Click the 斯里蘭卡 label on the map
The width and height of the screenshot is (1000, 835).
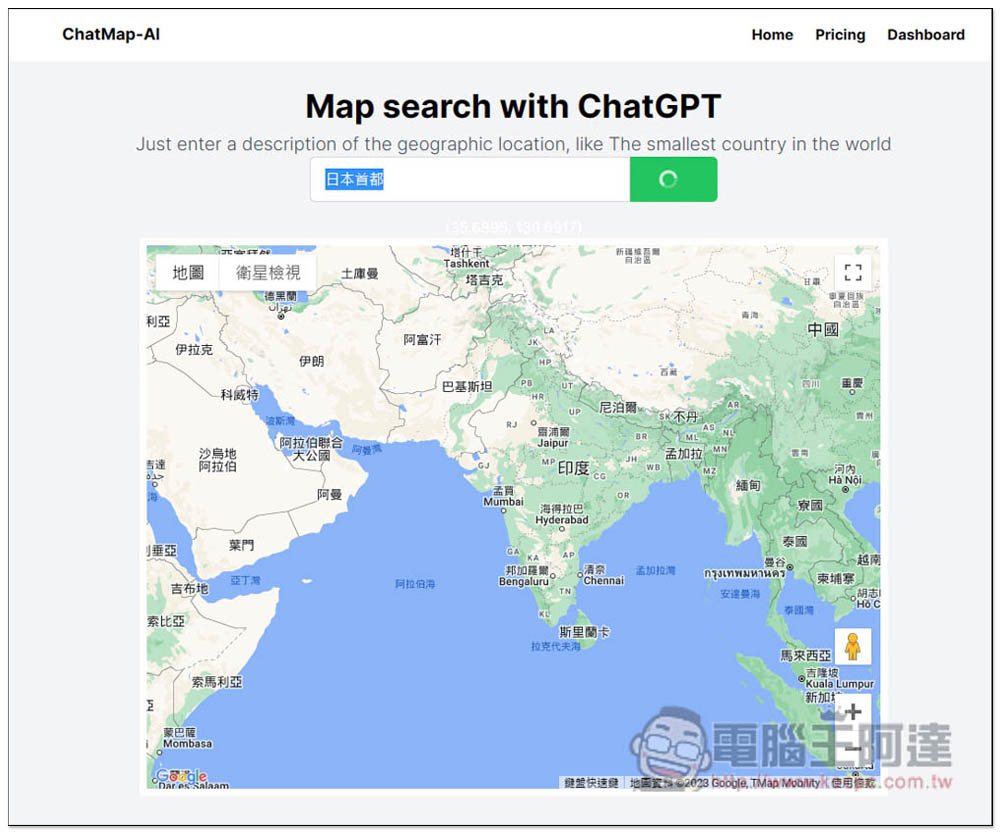click(x=584, y=632)
